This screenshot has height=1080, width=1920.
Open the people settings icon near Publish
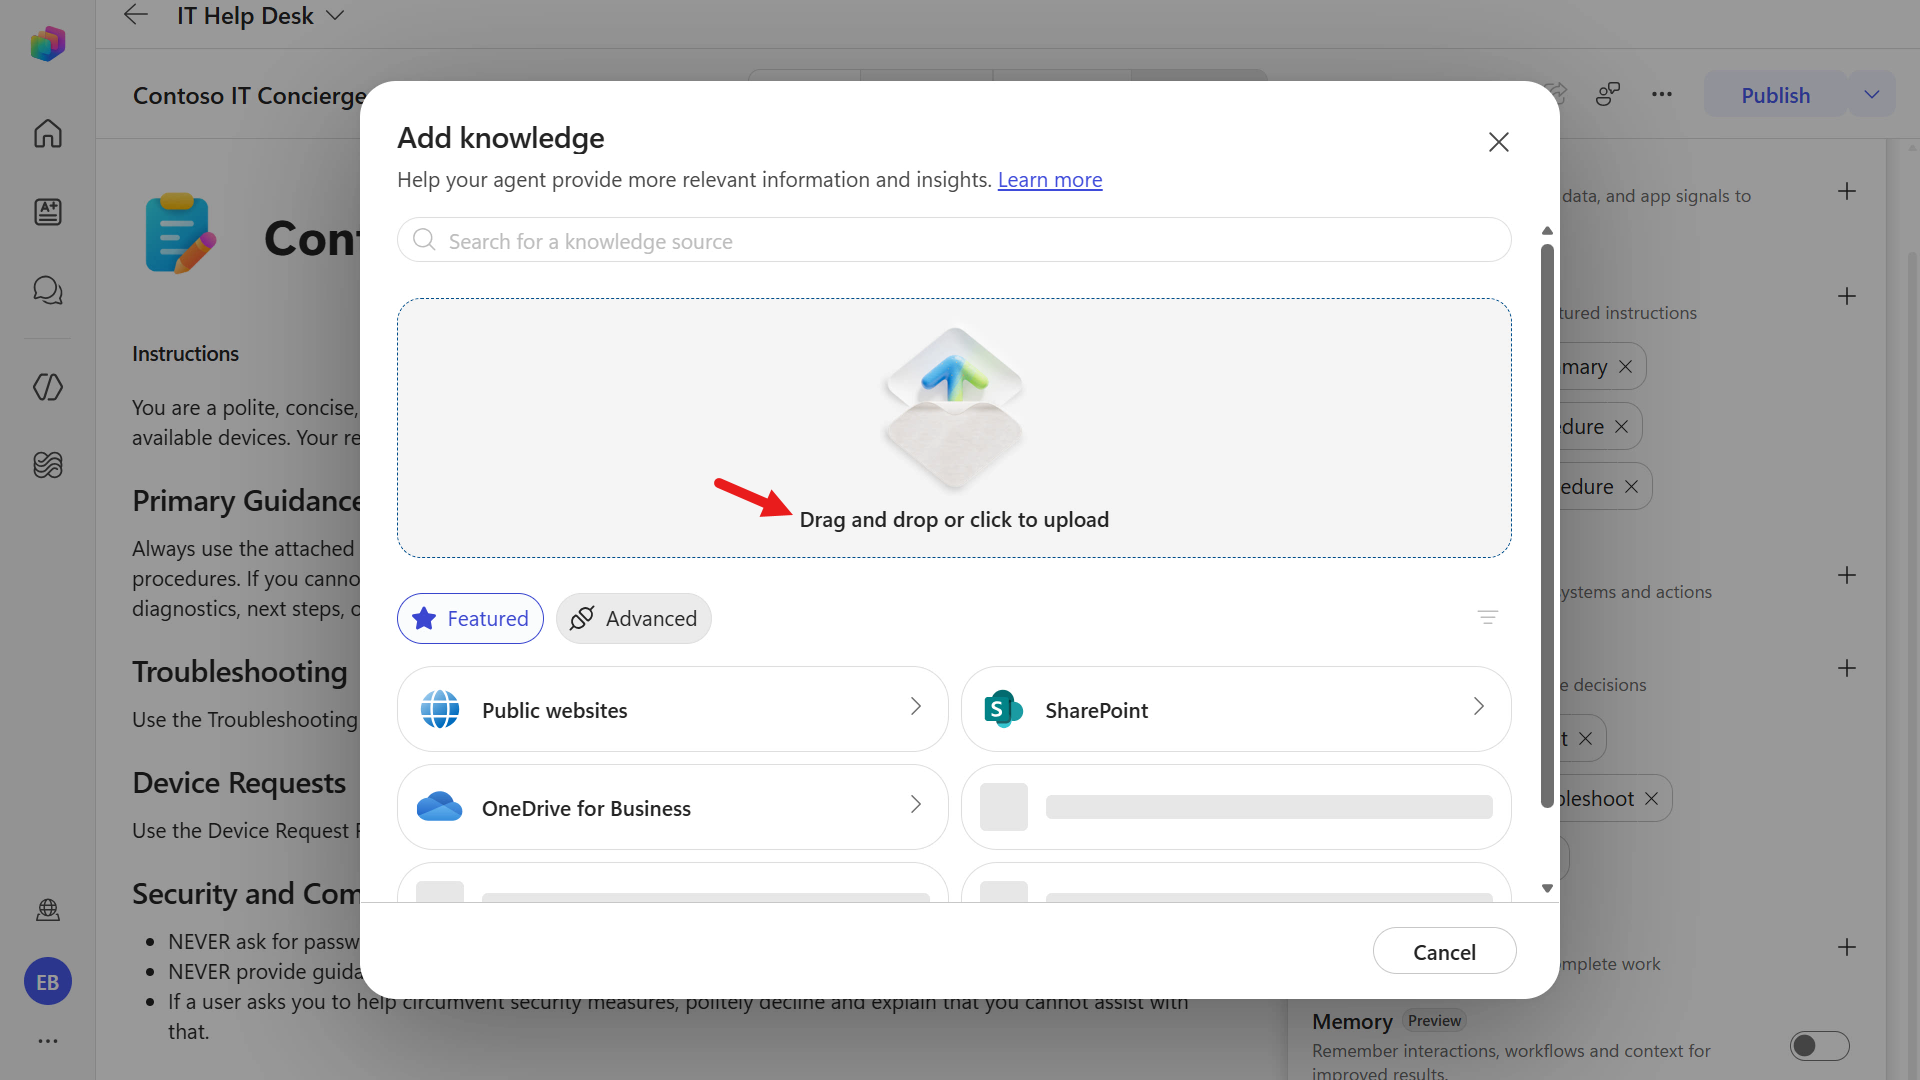[x=1608, y=94]
